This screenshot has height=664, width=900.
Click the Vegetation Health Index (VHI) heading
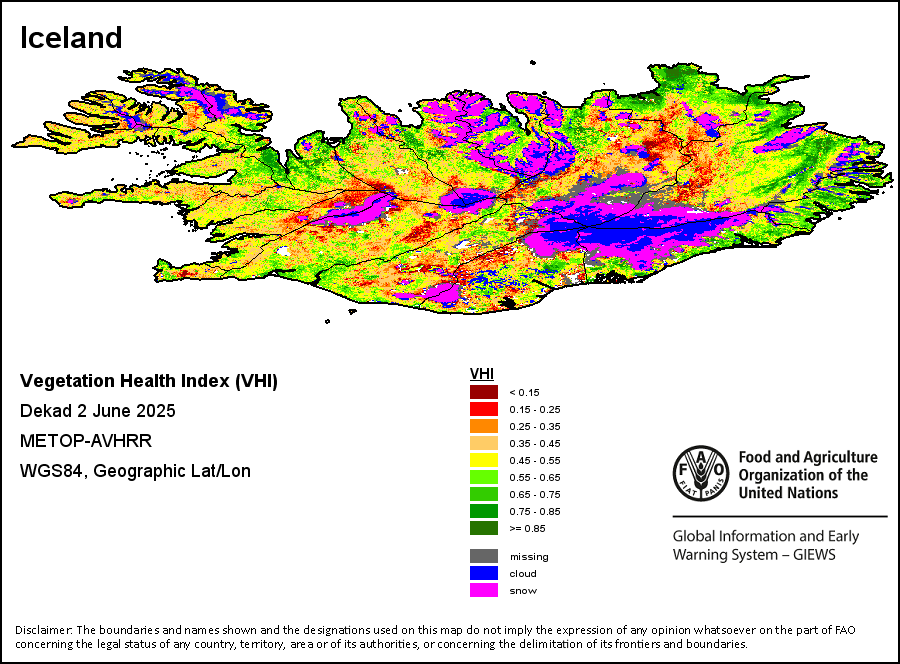click(149, 381)
